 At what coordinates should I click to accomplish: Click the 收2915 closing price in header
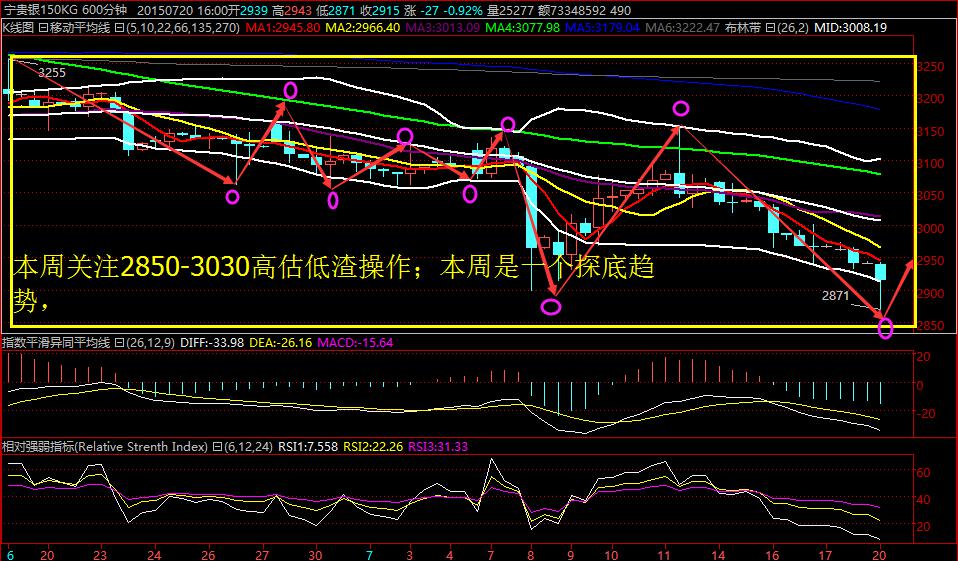click(x=381, y=10)
